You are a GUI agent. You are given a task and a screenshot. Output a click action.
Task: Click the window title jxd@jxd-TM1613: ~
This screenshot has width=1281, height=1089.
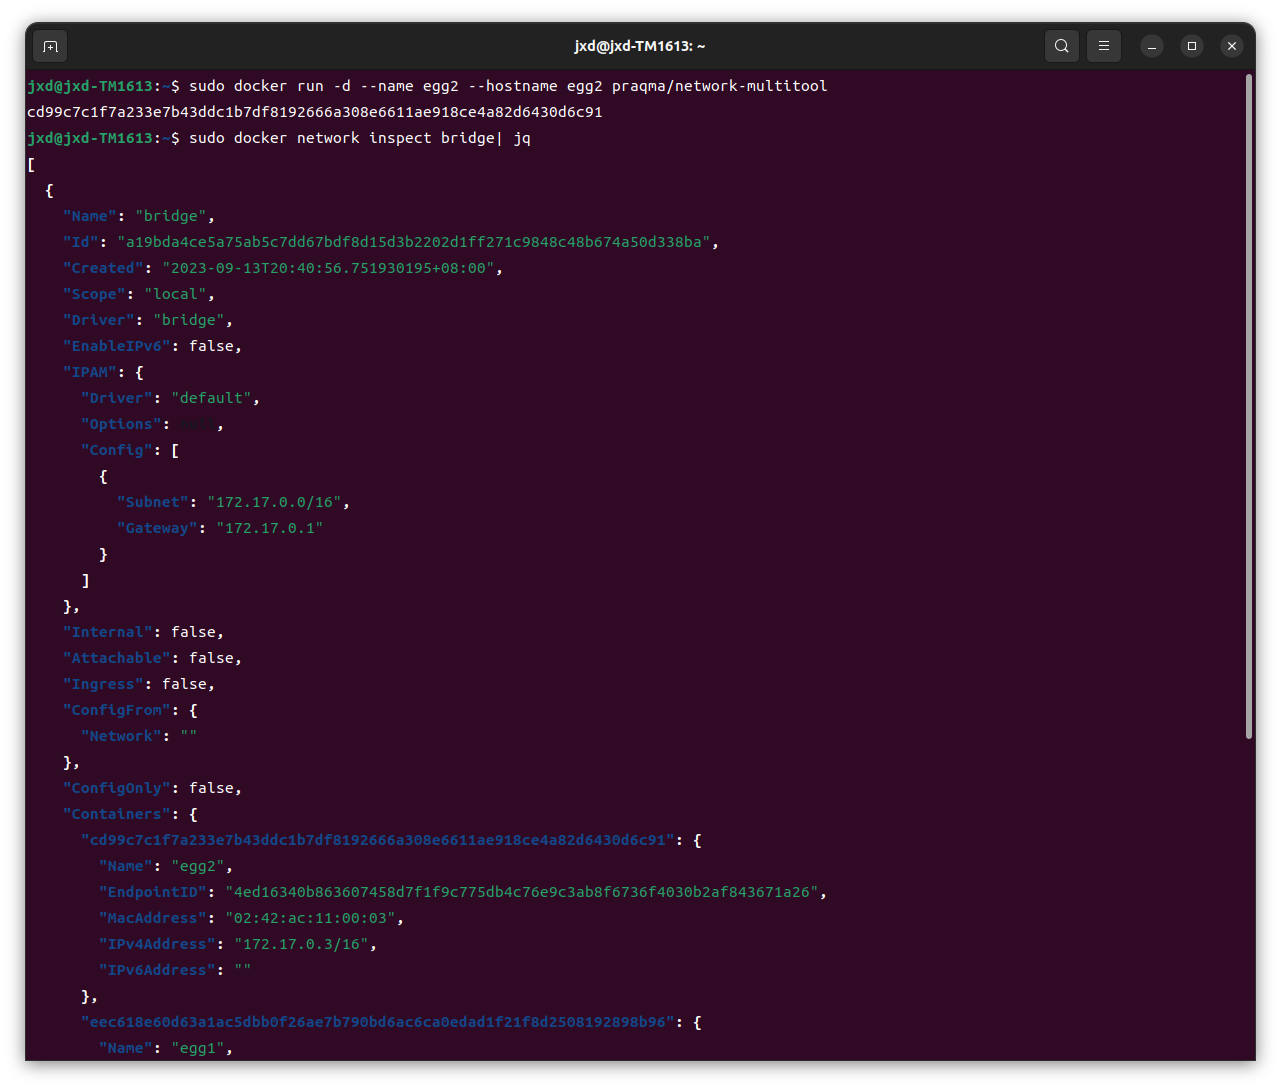640,46
